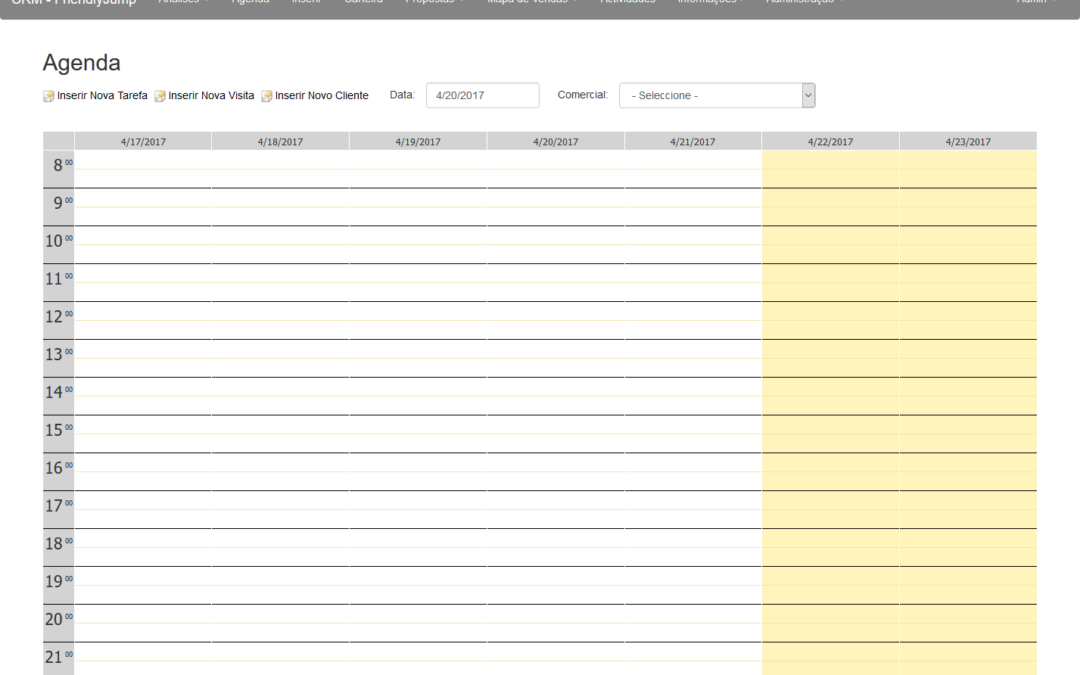This screenshot has width=1080, height=675.
Task: Select the 4/20/2017 column header
Action: tap(555, 140)
